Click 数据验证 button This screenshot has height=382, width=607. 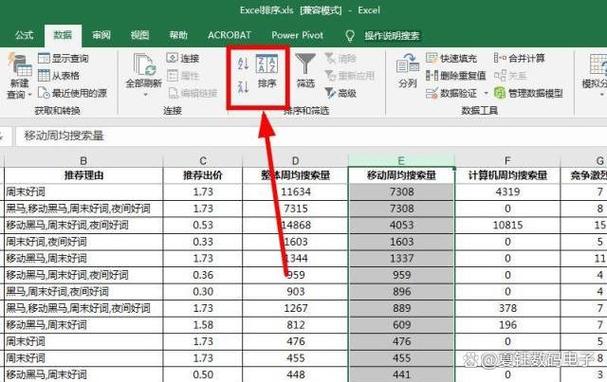(x=451, y=93)
